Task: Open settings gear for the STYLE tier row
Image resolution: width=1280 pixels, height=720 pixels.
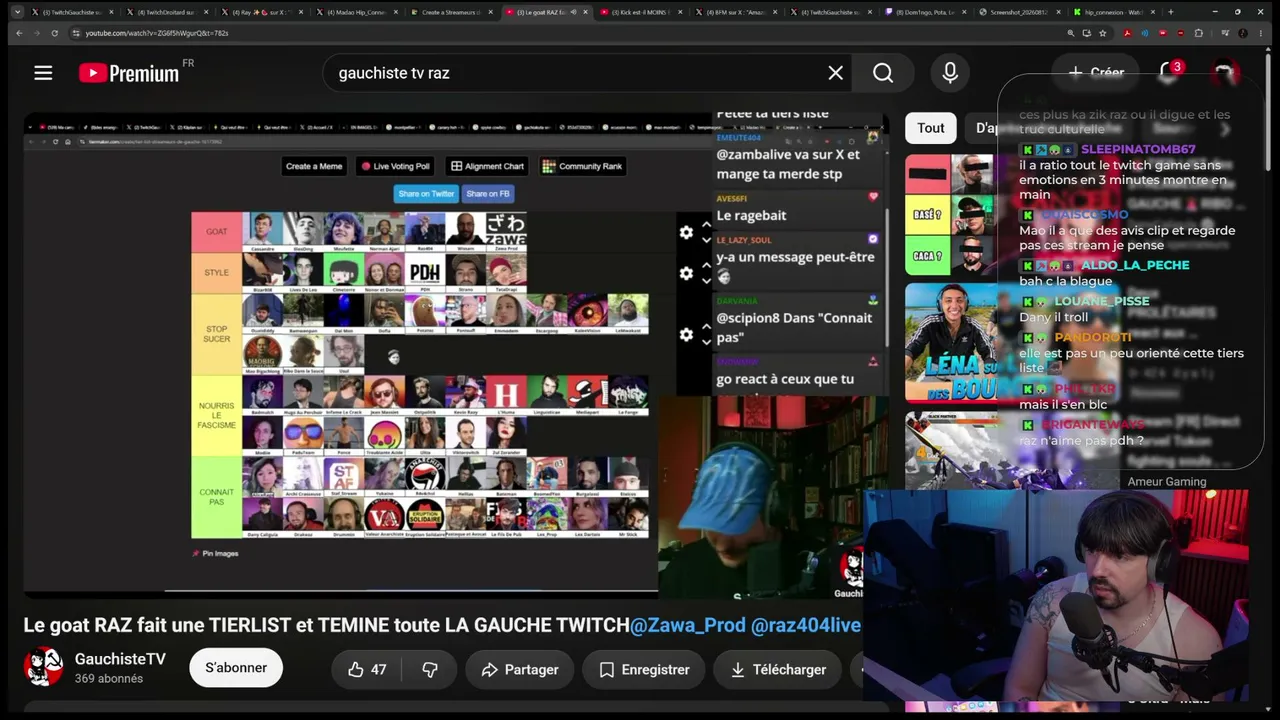Action: tap(686, 273)
